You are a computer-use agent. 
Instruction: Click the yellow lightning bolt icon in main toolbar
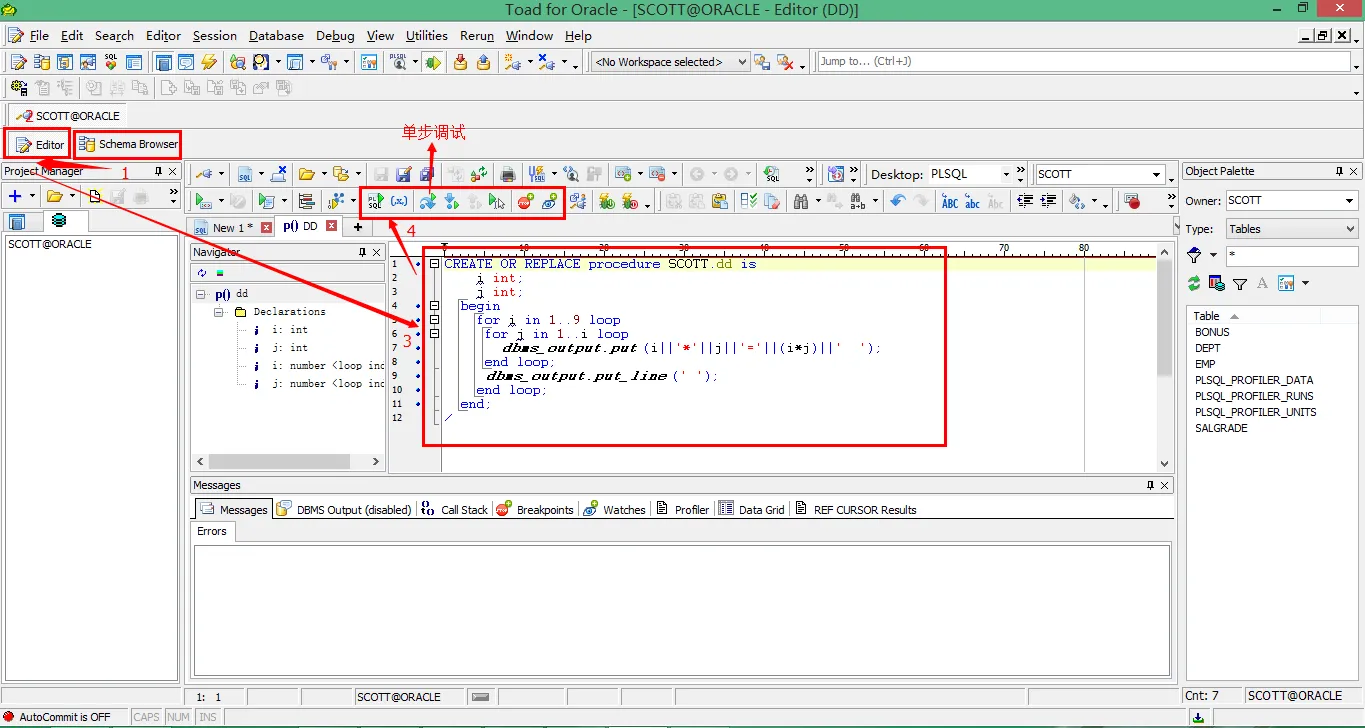point(209,62)
